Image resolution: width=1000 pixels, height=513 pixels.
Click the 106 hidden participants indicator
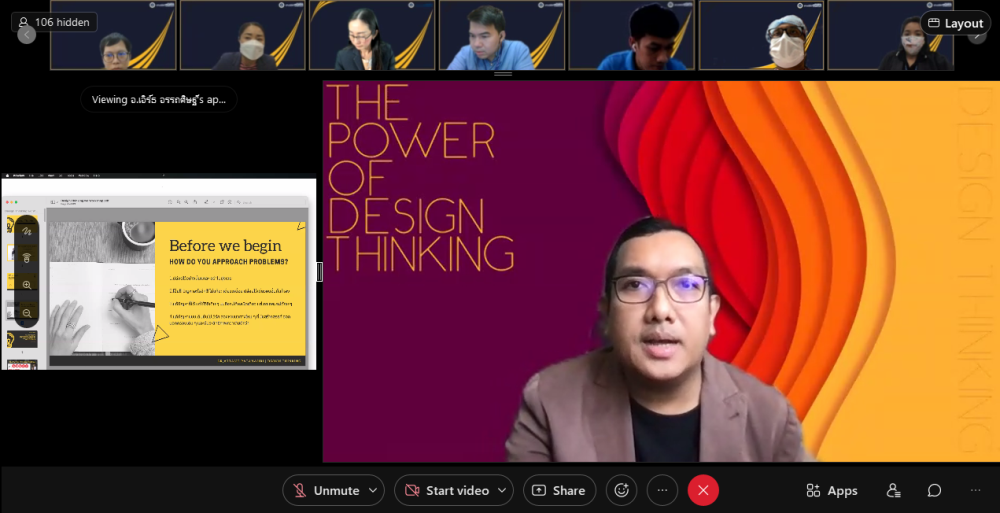[x=54, y=22]
